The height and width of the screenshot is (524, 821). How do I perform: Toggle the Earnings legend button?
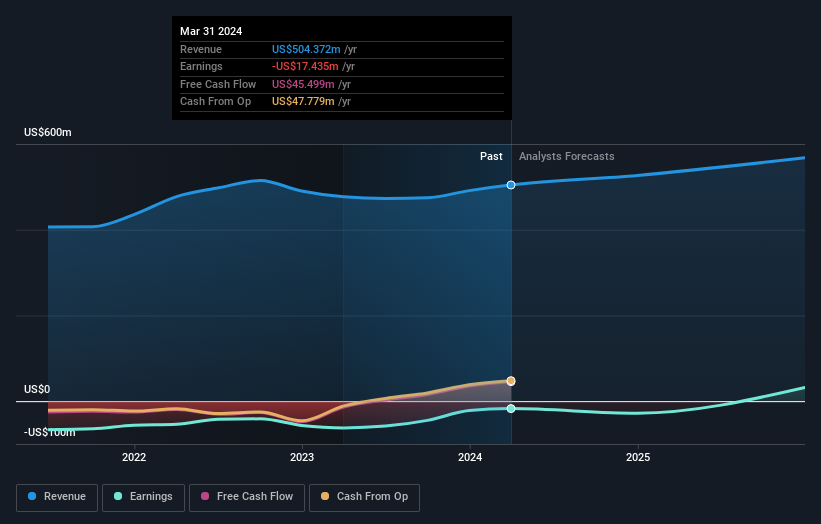(x=143, y=497)
